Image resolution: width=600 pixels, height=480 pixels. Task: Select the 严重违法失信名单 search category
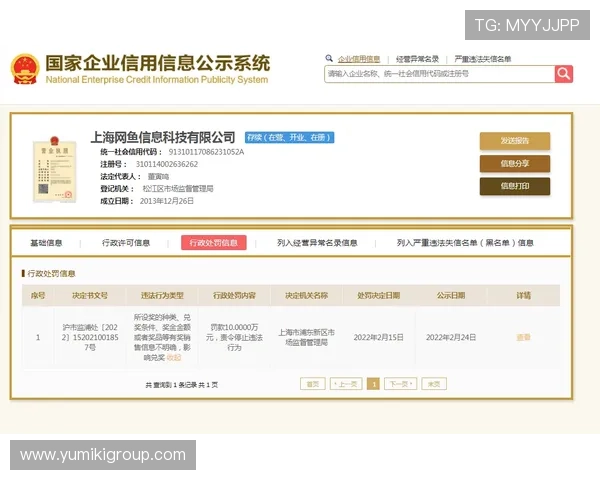(483, 59)
